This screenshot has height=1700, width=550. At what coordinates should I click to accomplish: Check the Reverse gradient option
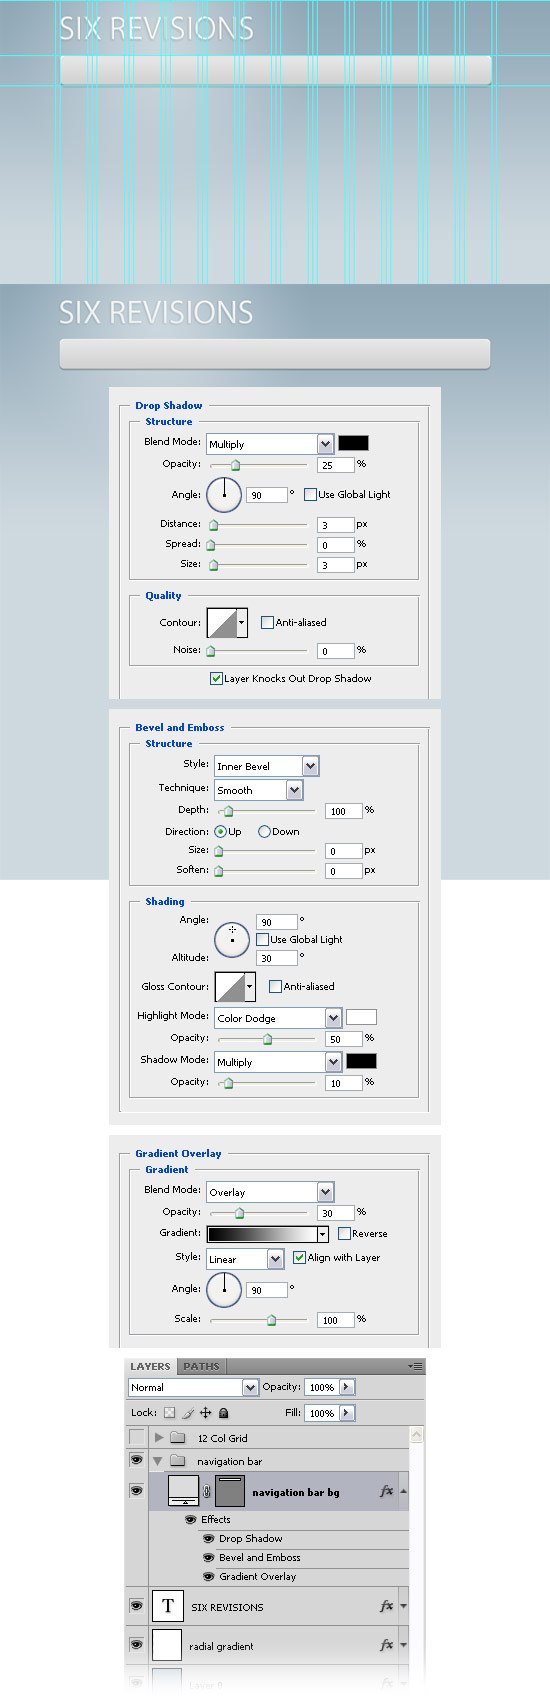pyautogui.click(x=344, y=1233)
